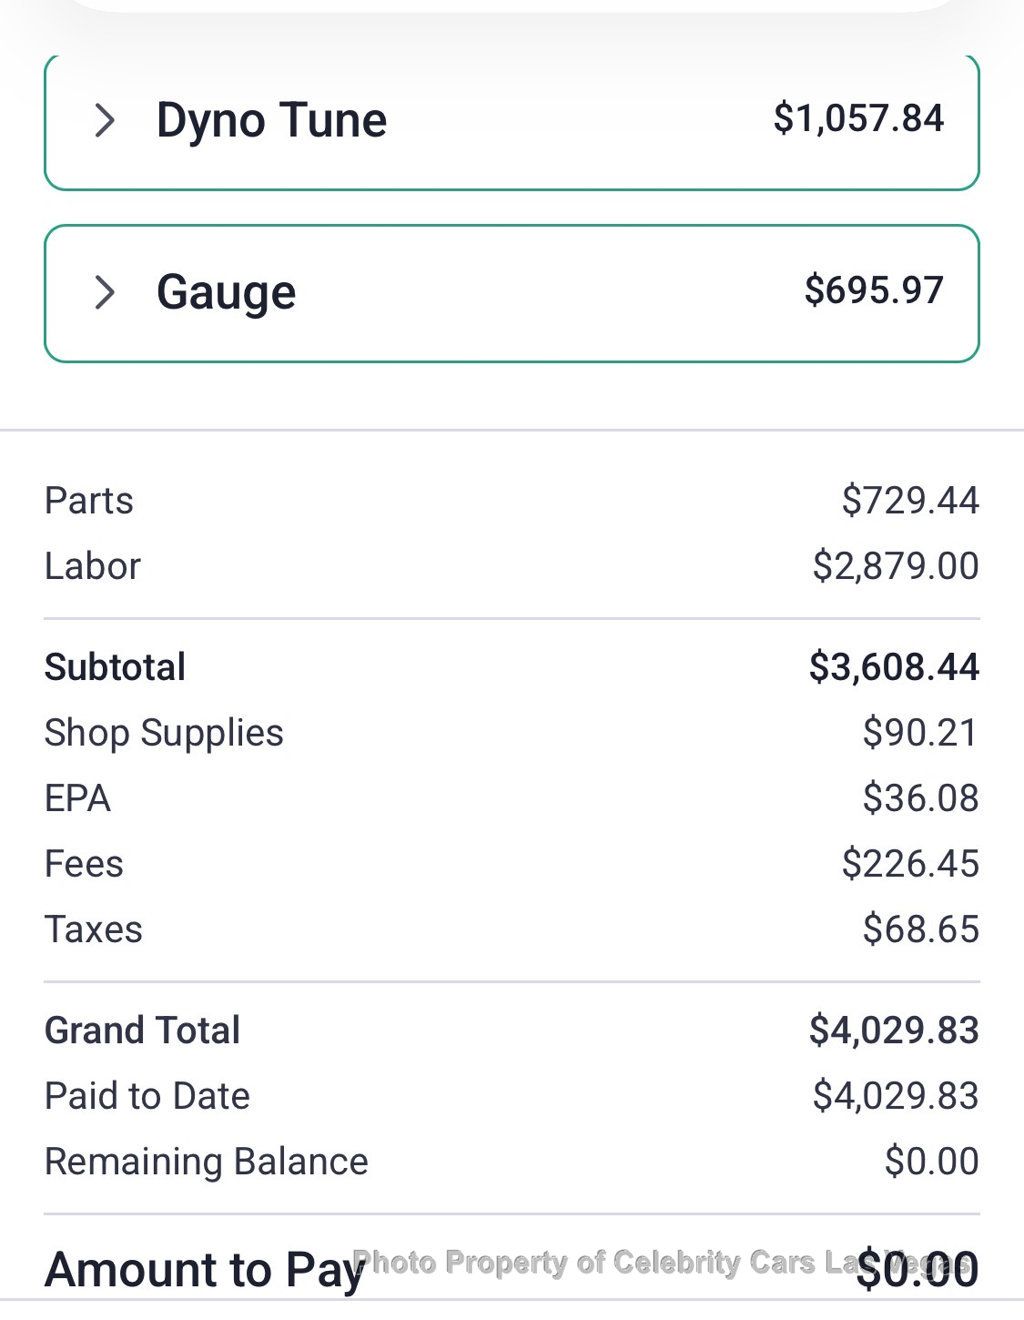Select the Parts row label

tap(89, 500)
